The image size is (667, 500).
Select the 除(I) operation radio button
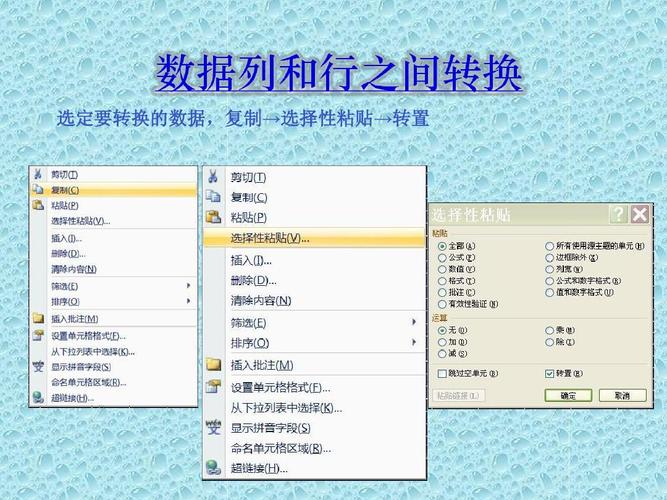pos(549,342)
